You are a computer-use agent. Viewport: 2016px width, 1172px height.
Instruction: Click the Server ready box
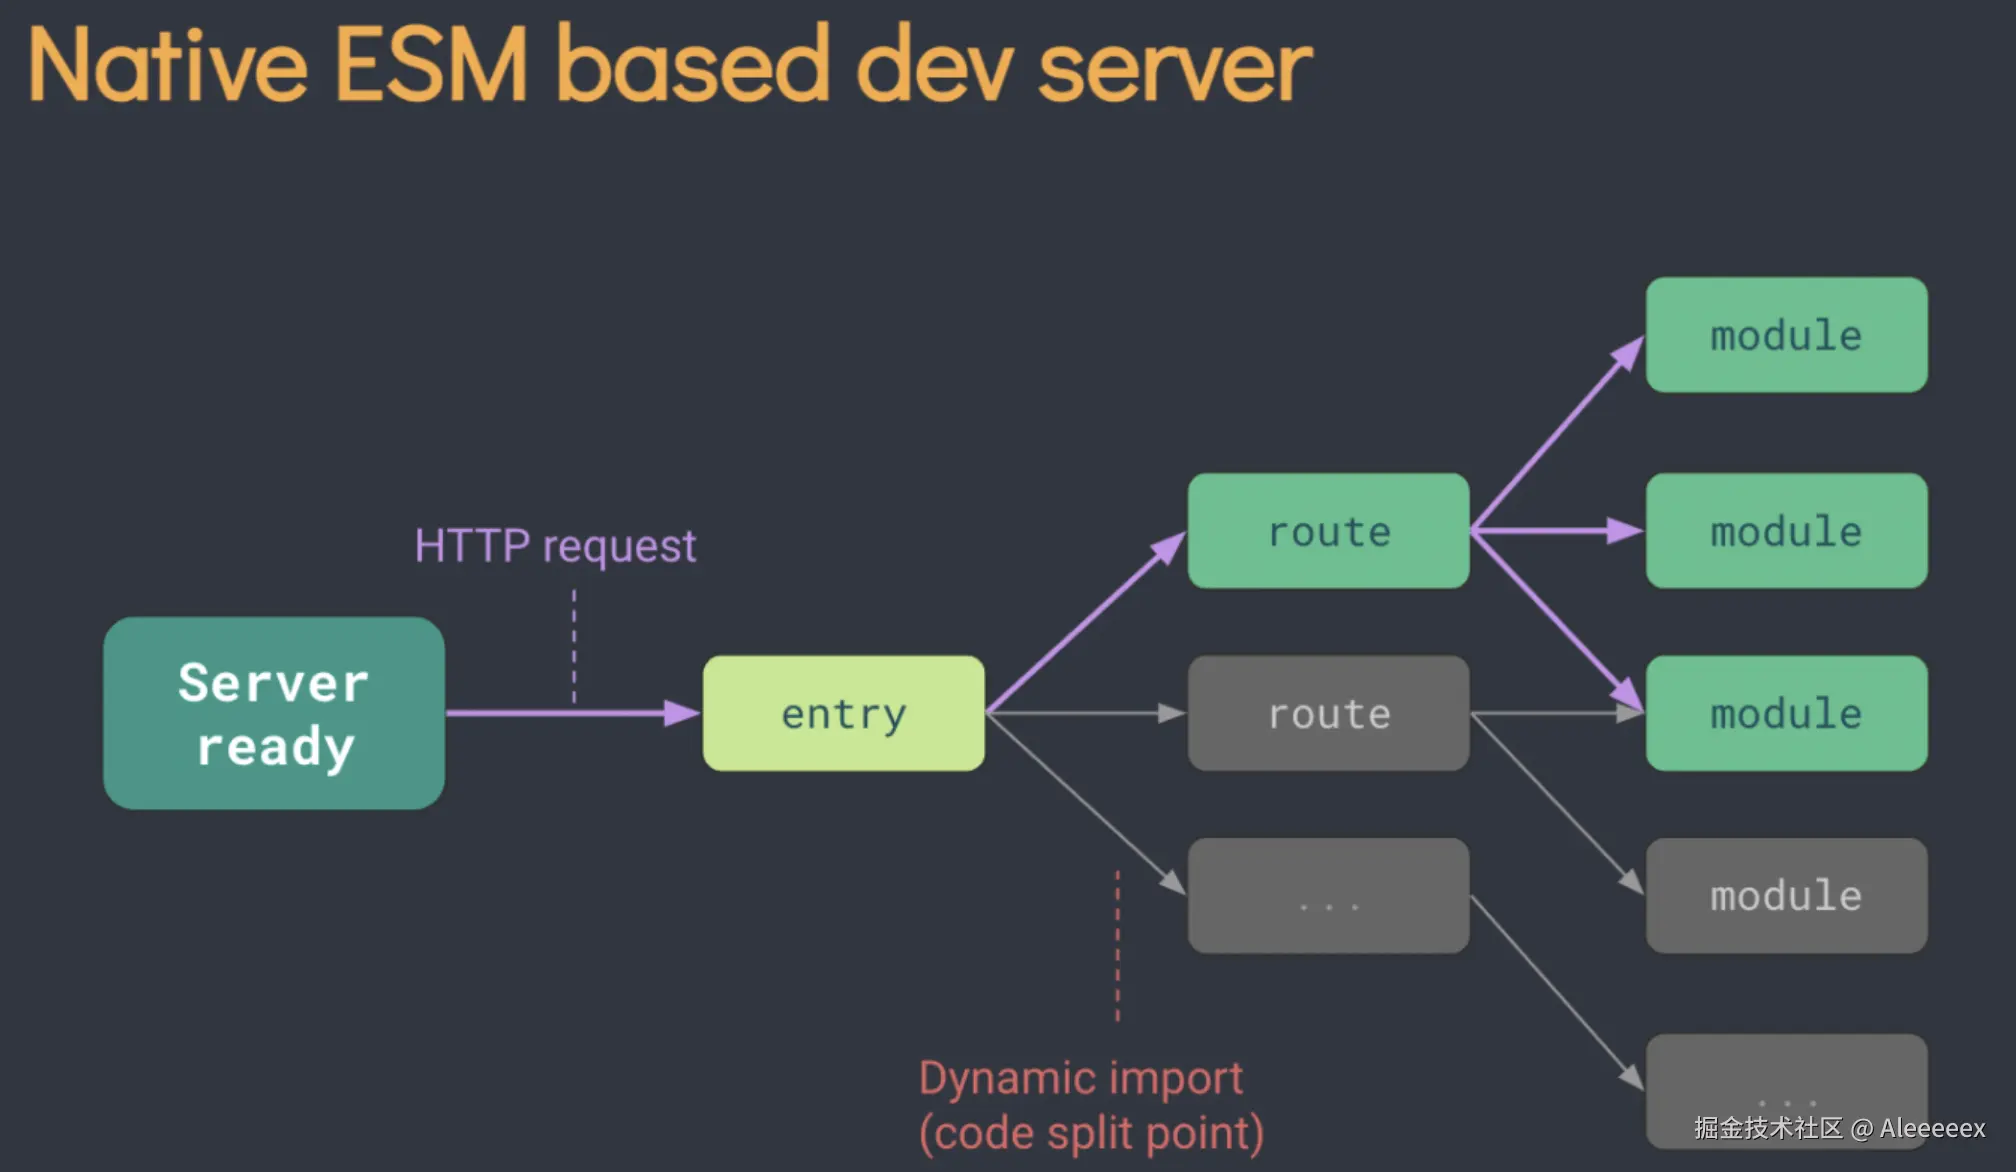click(274, 713)
